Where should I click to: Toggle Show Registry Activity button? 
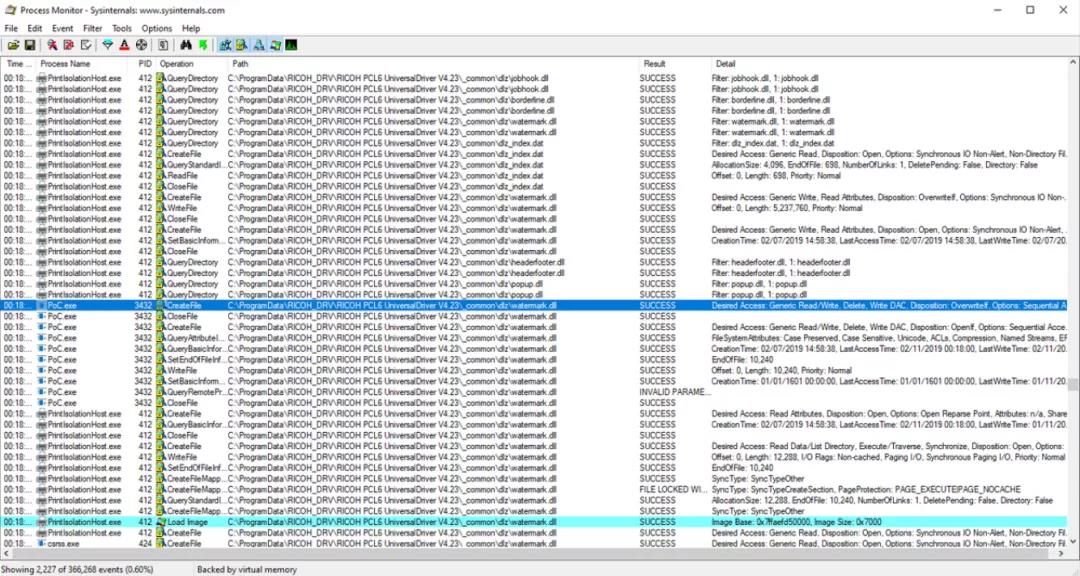(225, 45)
